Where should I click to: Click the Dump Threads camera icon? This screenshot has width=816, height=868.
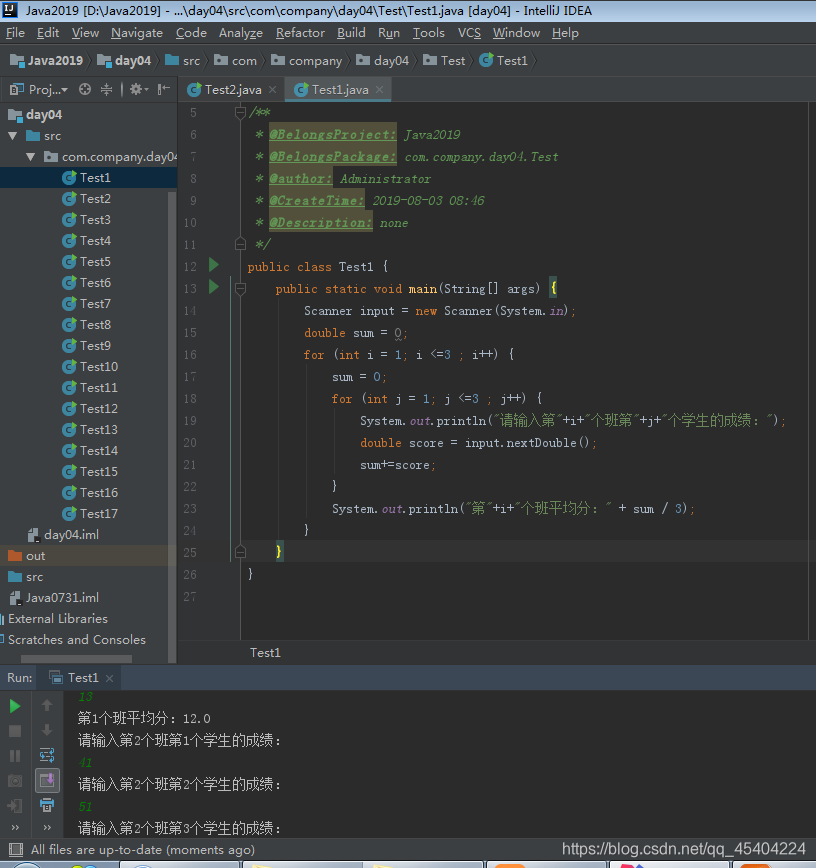point(15,781)
